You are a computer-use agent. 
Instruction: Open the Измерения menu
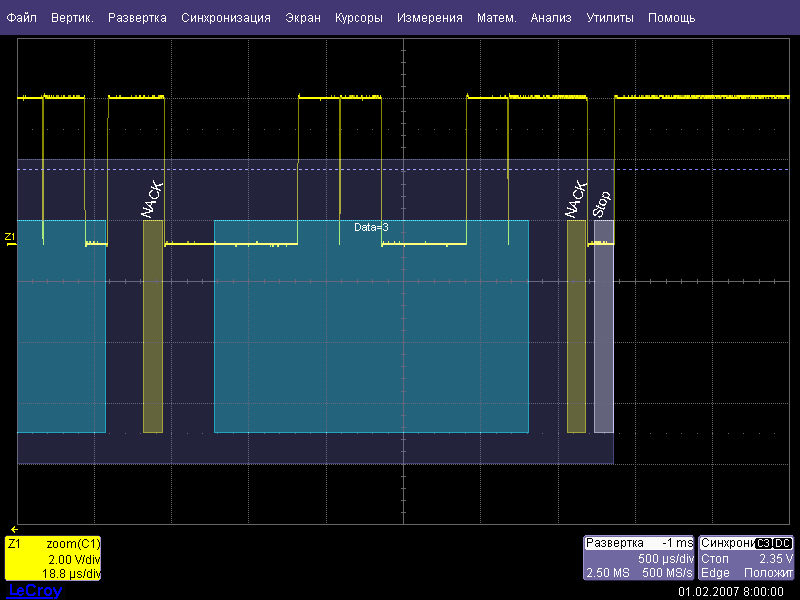point(430,18)
